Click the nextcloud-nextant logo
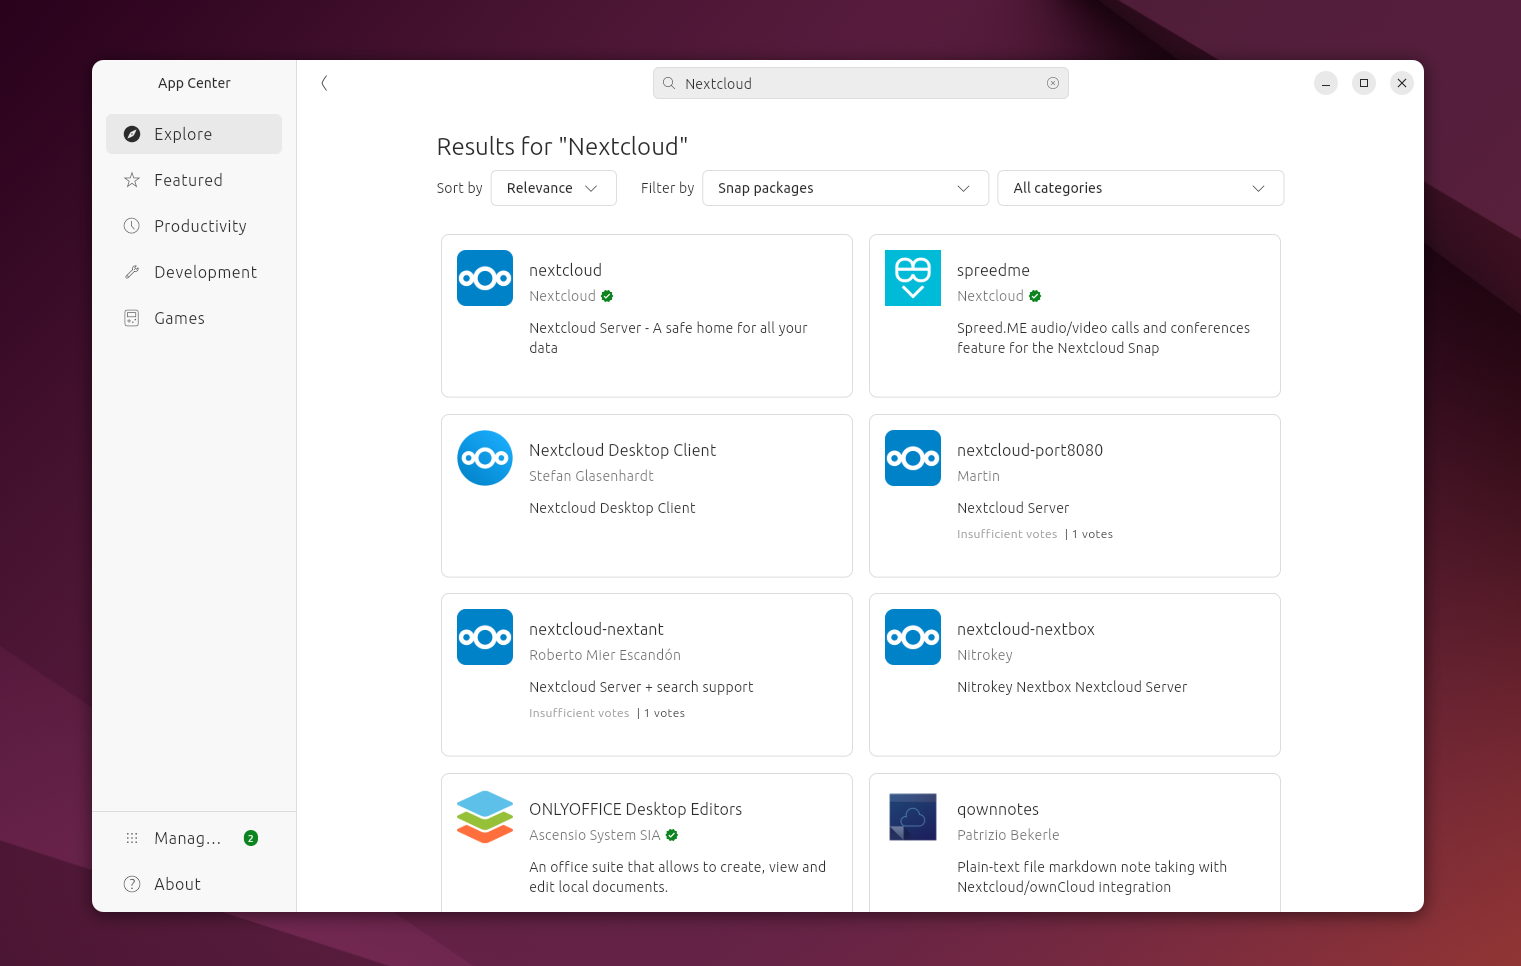 click(x=485, y=637)
